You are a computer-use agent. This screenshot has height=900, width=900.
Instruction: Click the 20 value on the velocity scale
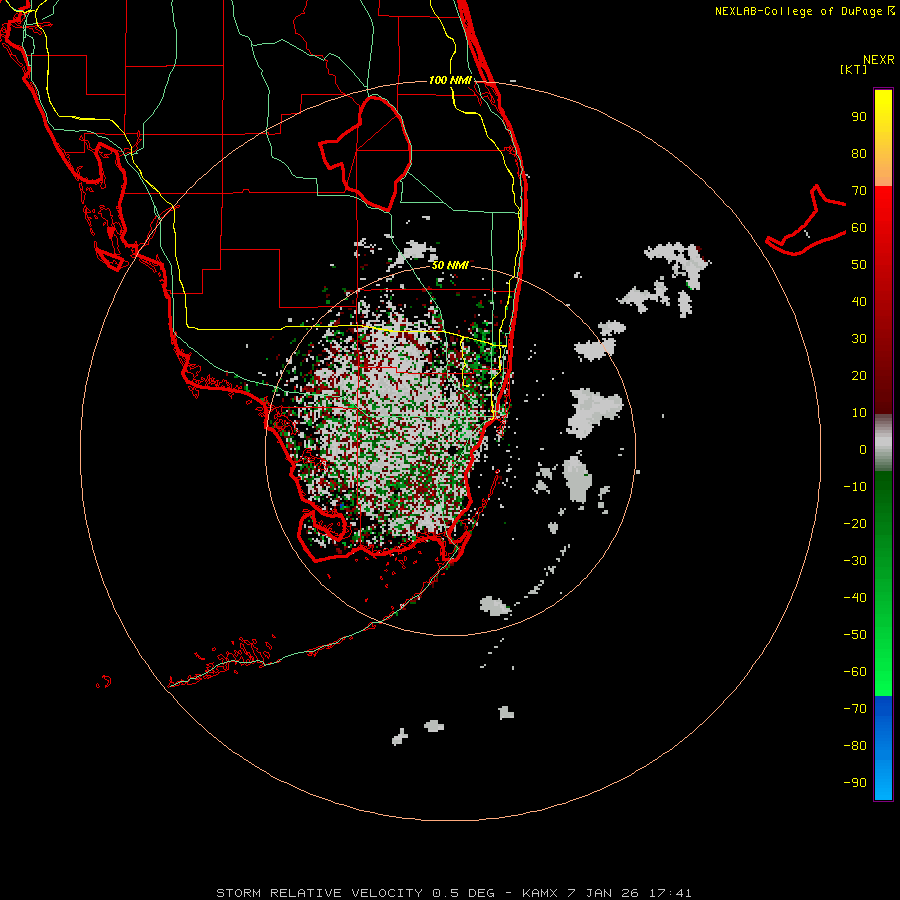pos(859,375)
